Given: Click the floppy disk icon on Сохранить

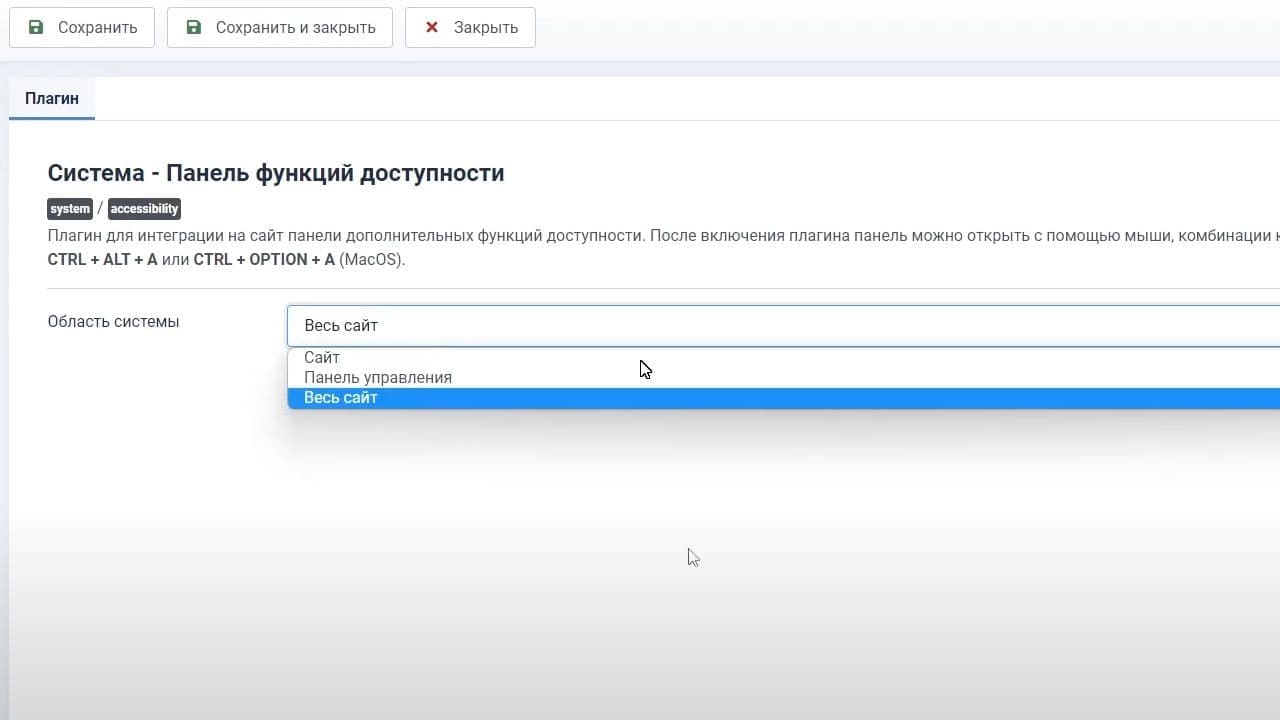Looking at the screenshot, I should (36, 27).
